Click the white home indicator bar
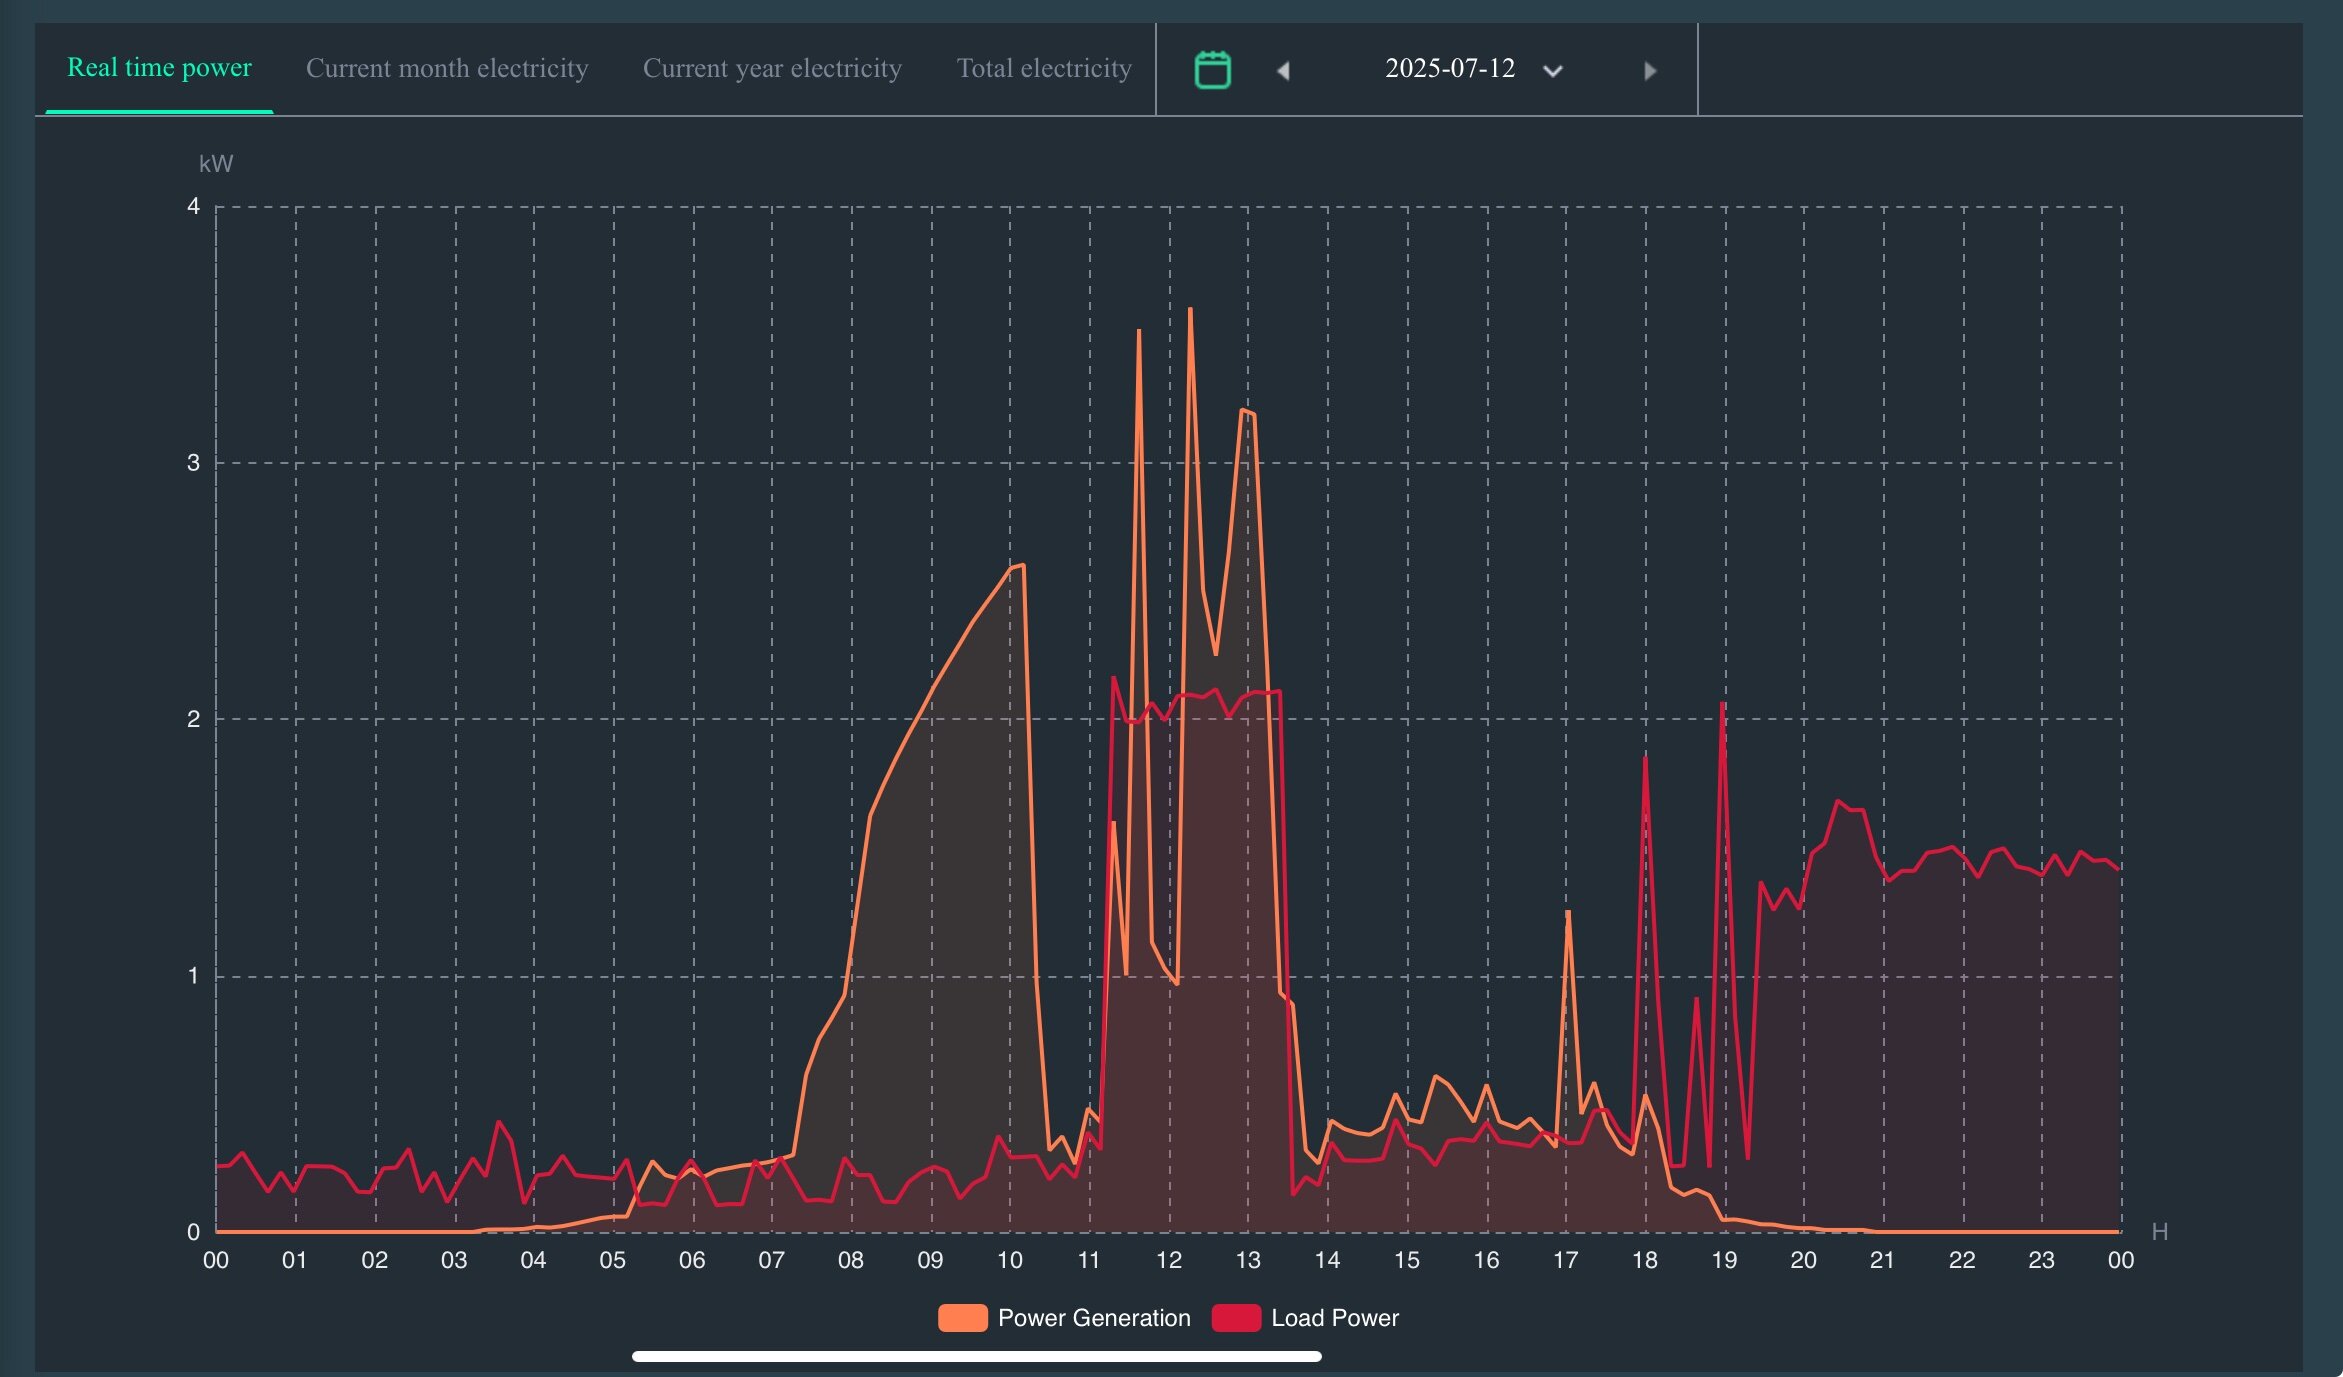Image resolution: width=2343 pixels, height=1377 pixels. point(977,1357)
